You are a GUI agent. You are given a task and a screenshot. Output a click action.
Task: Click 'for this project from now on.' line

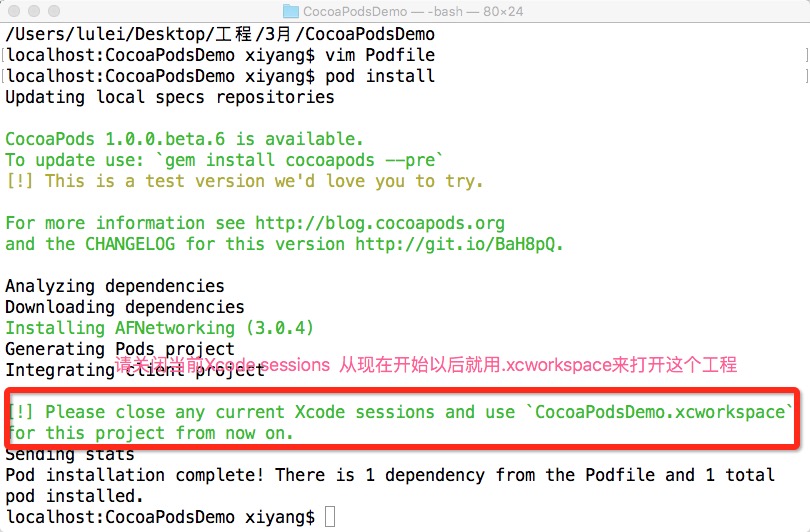point(151,433)
